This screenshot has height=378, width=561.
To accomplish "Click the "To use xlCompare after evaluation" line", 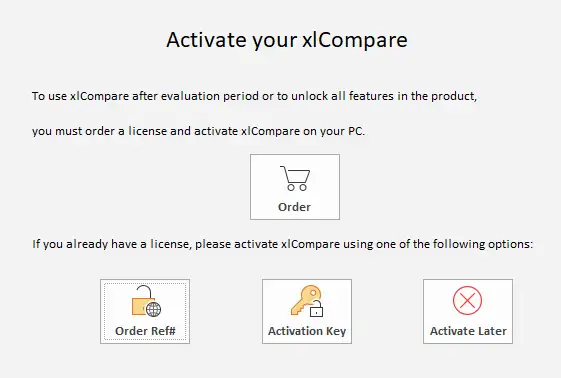I will pos(254,96).
